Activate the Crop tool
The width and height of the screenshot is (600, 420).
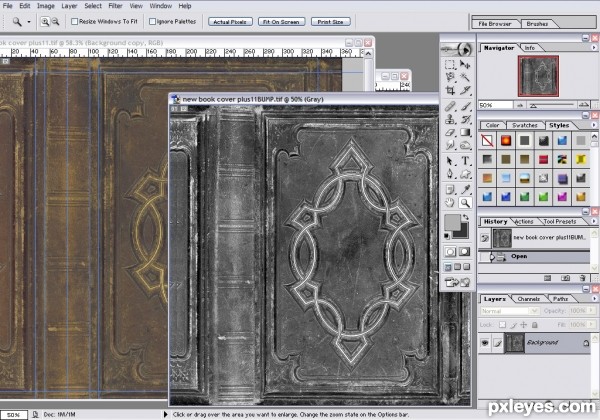(x=450, y=91)
